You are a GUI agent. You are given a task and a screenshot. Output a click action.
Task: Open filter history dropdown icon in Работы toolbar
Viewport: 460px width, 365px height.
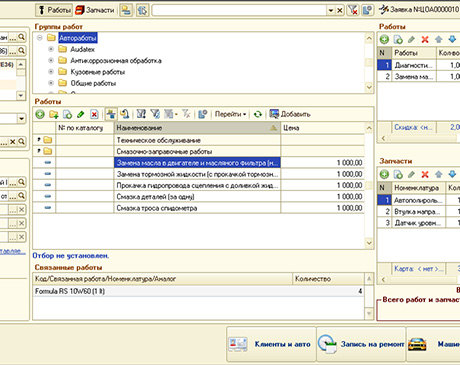(170, 114)
